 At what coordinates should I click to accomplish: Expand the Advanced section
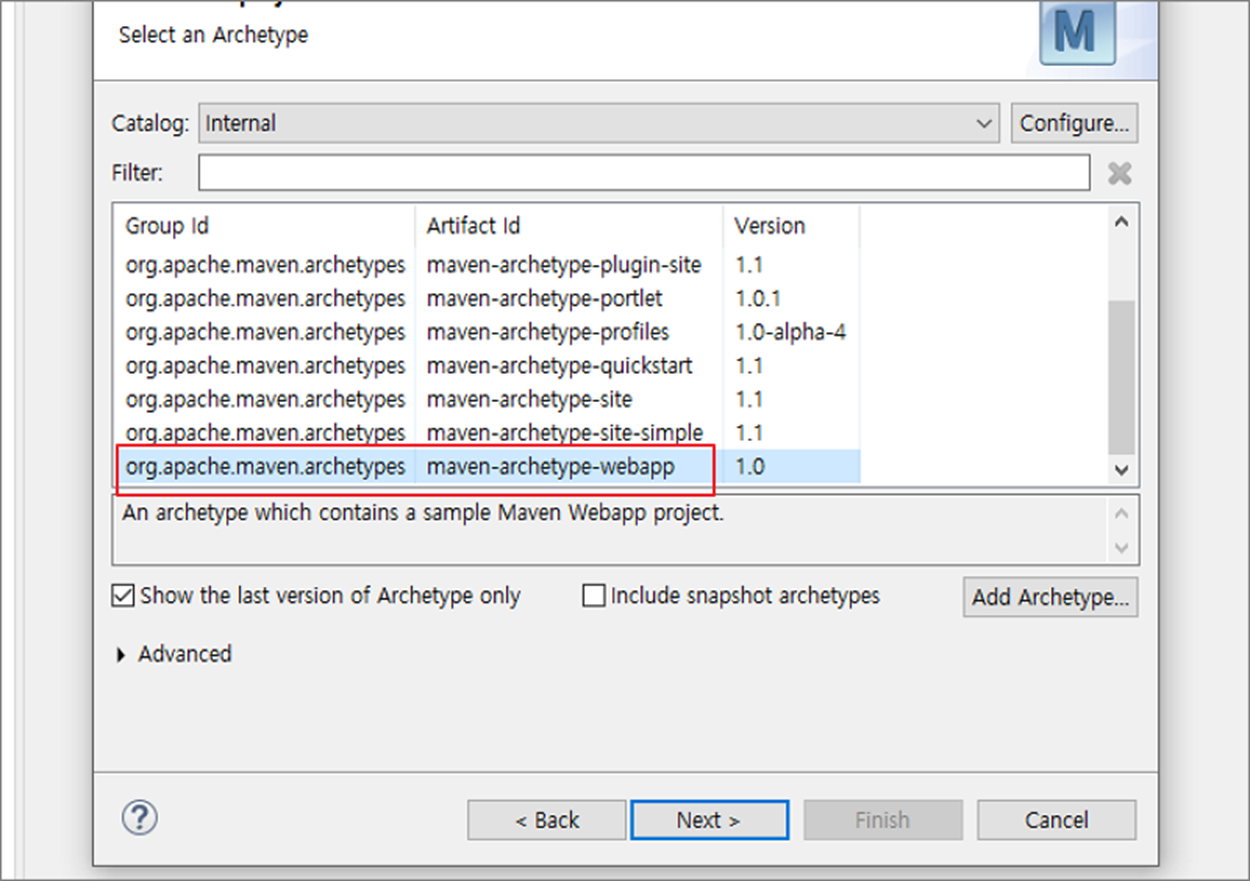coord(174,654)
